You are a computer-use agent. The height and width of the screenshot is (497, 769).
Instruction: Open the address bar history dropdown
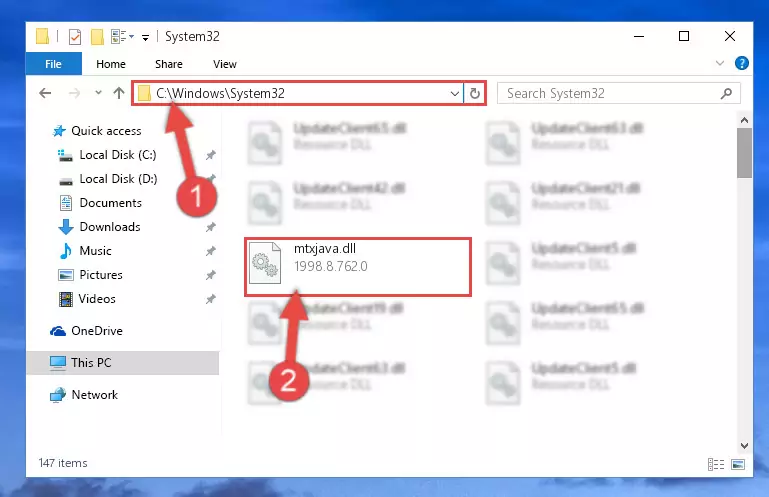coord(455,93)
